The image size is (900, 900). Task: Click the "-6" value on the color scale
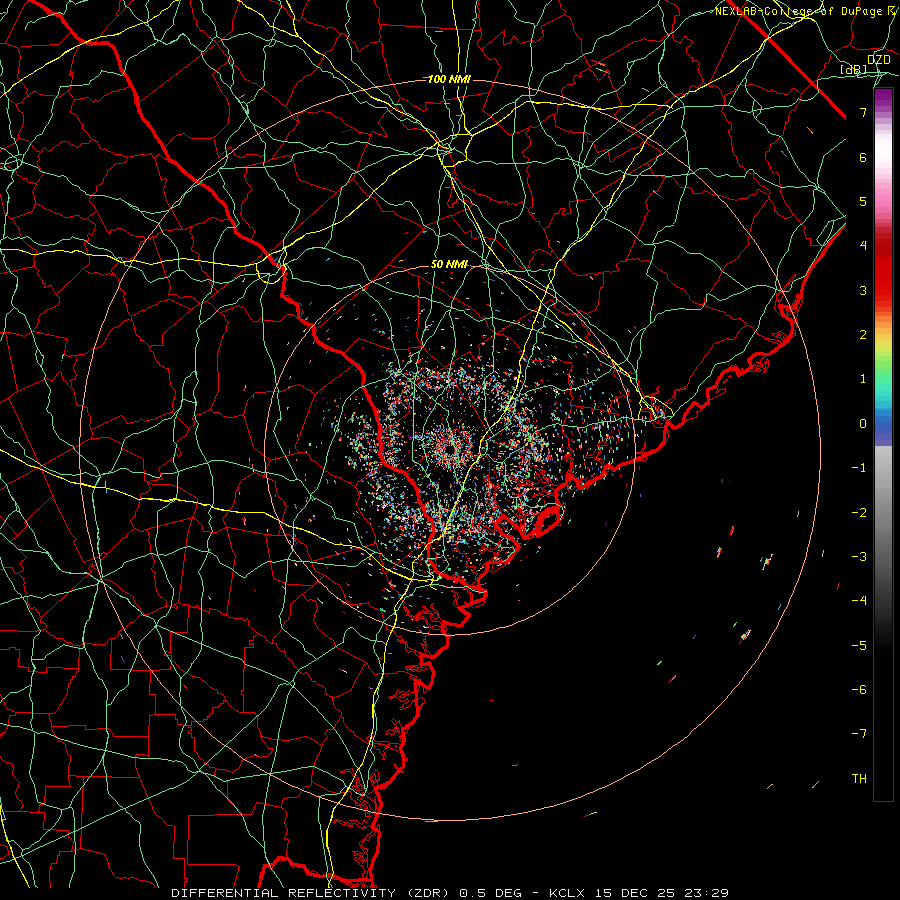(x=859, y=690)
